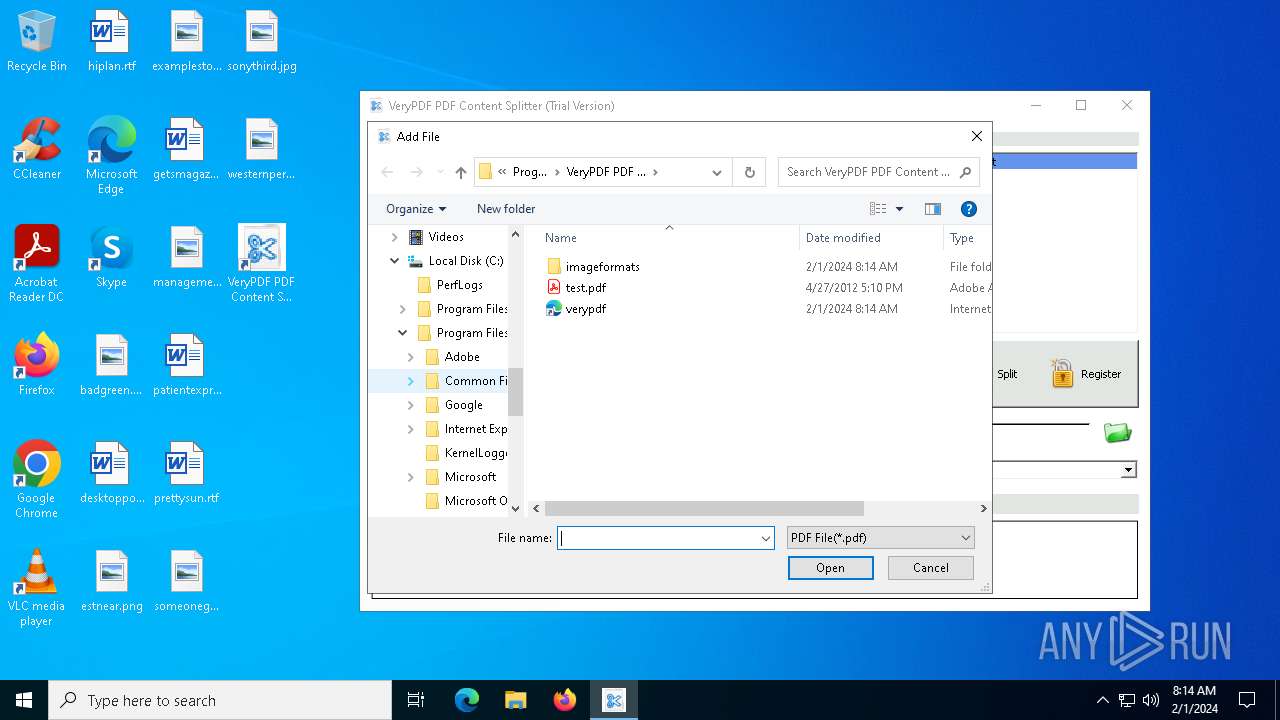Image resolution: width=1280 pixels, height=720 pixels.
Task: Open the Organize menu
Action: pyautogui.click(x=416, y=209)
